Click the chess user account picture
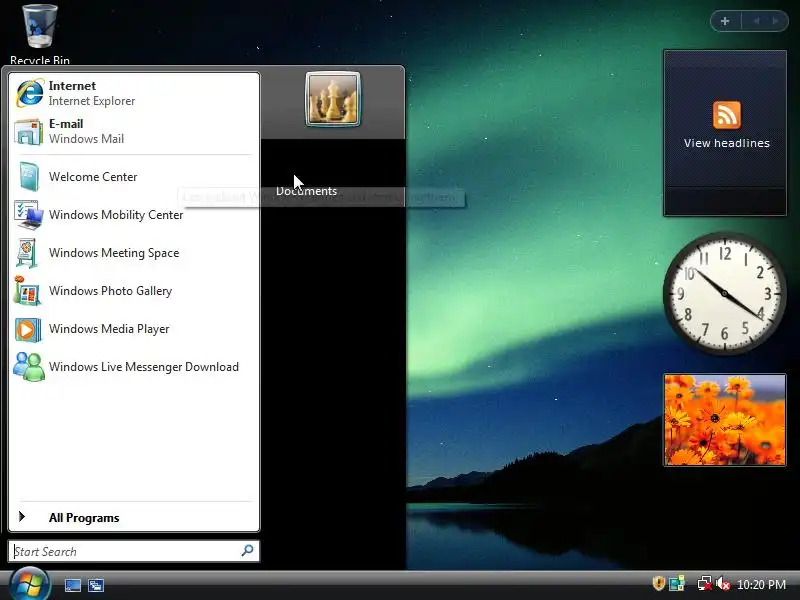The image size is (800, 600). (x=333, y=99)
